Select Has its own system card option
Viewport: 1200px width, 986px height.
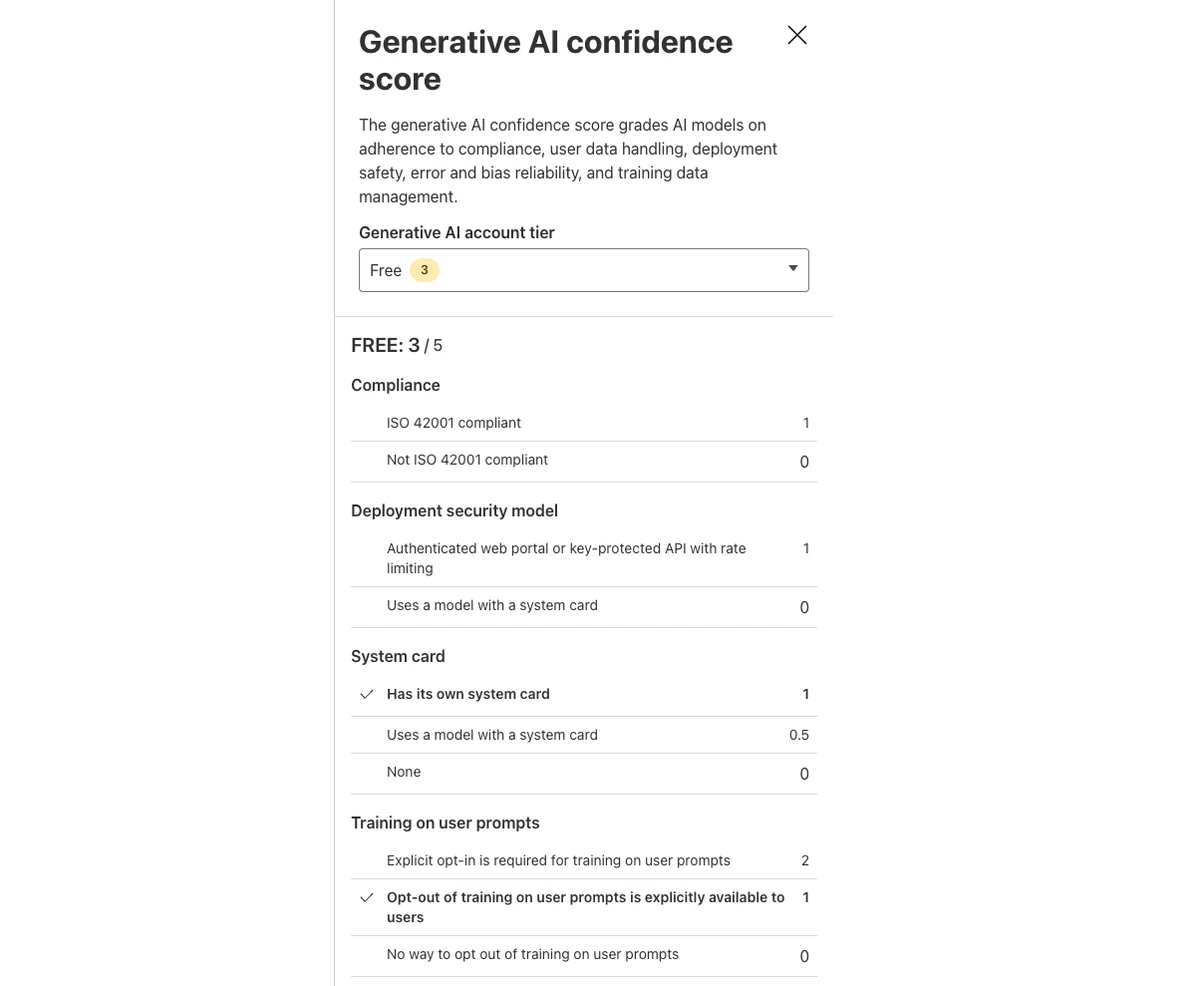(x=584, y=694)
